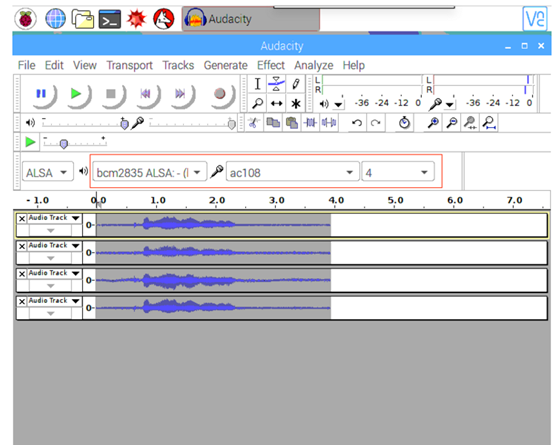Open the Sync-Lock tracks clock icon
Viewport: 558px width, 447px height.
pyautogui.click(x=404, y=123)
